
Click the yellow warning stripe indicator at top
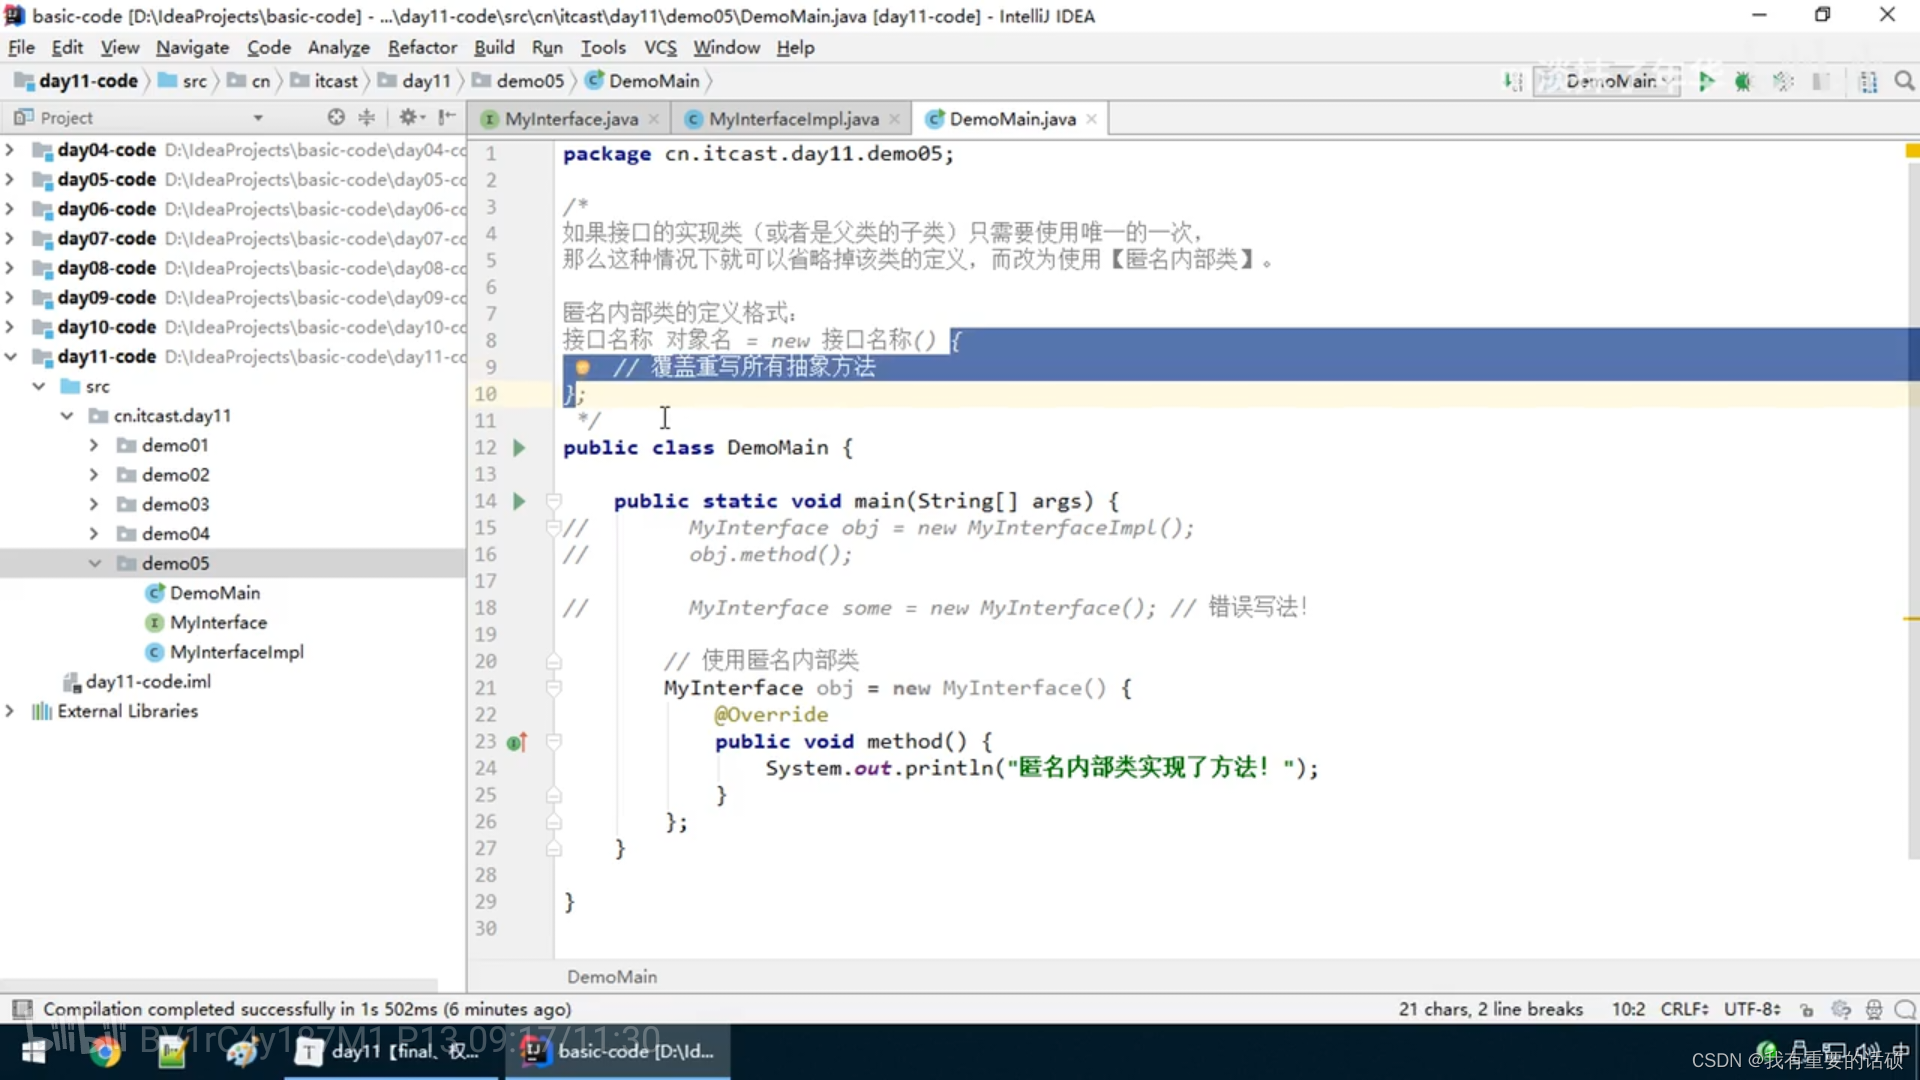point(1911,151)
